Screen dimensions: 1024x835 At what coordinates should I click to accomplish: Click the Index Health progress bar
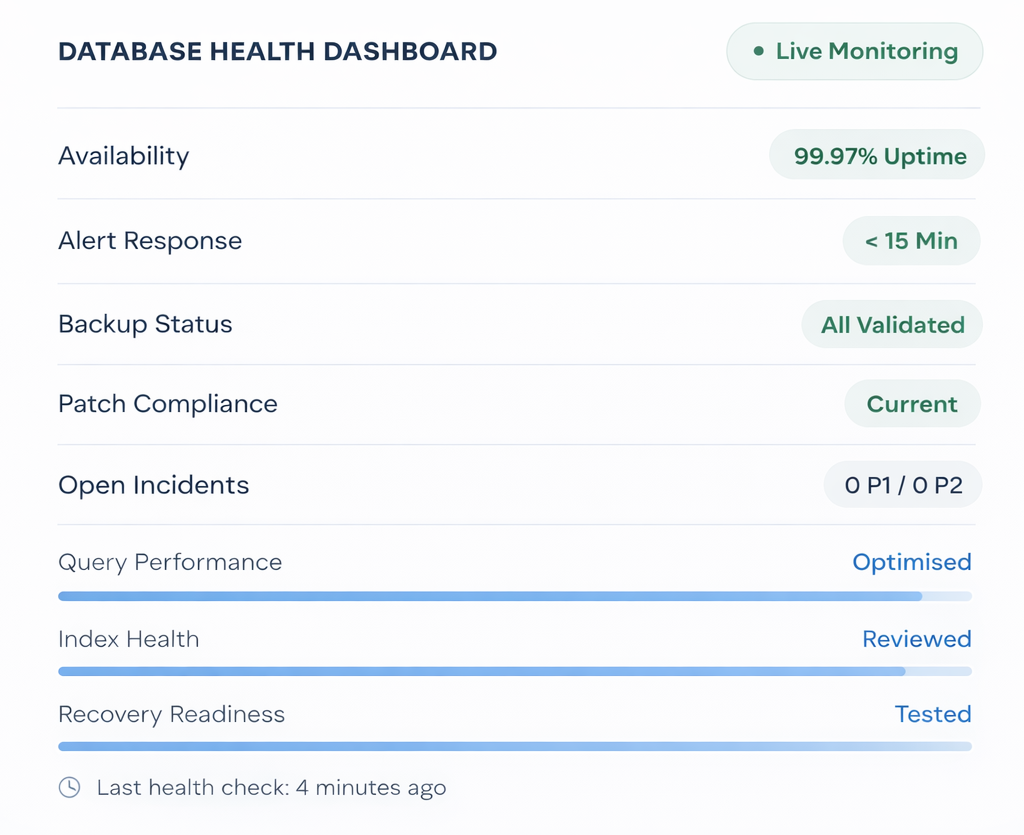[x=514, y=671]
